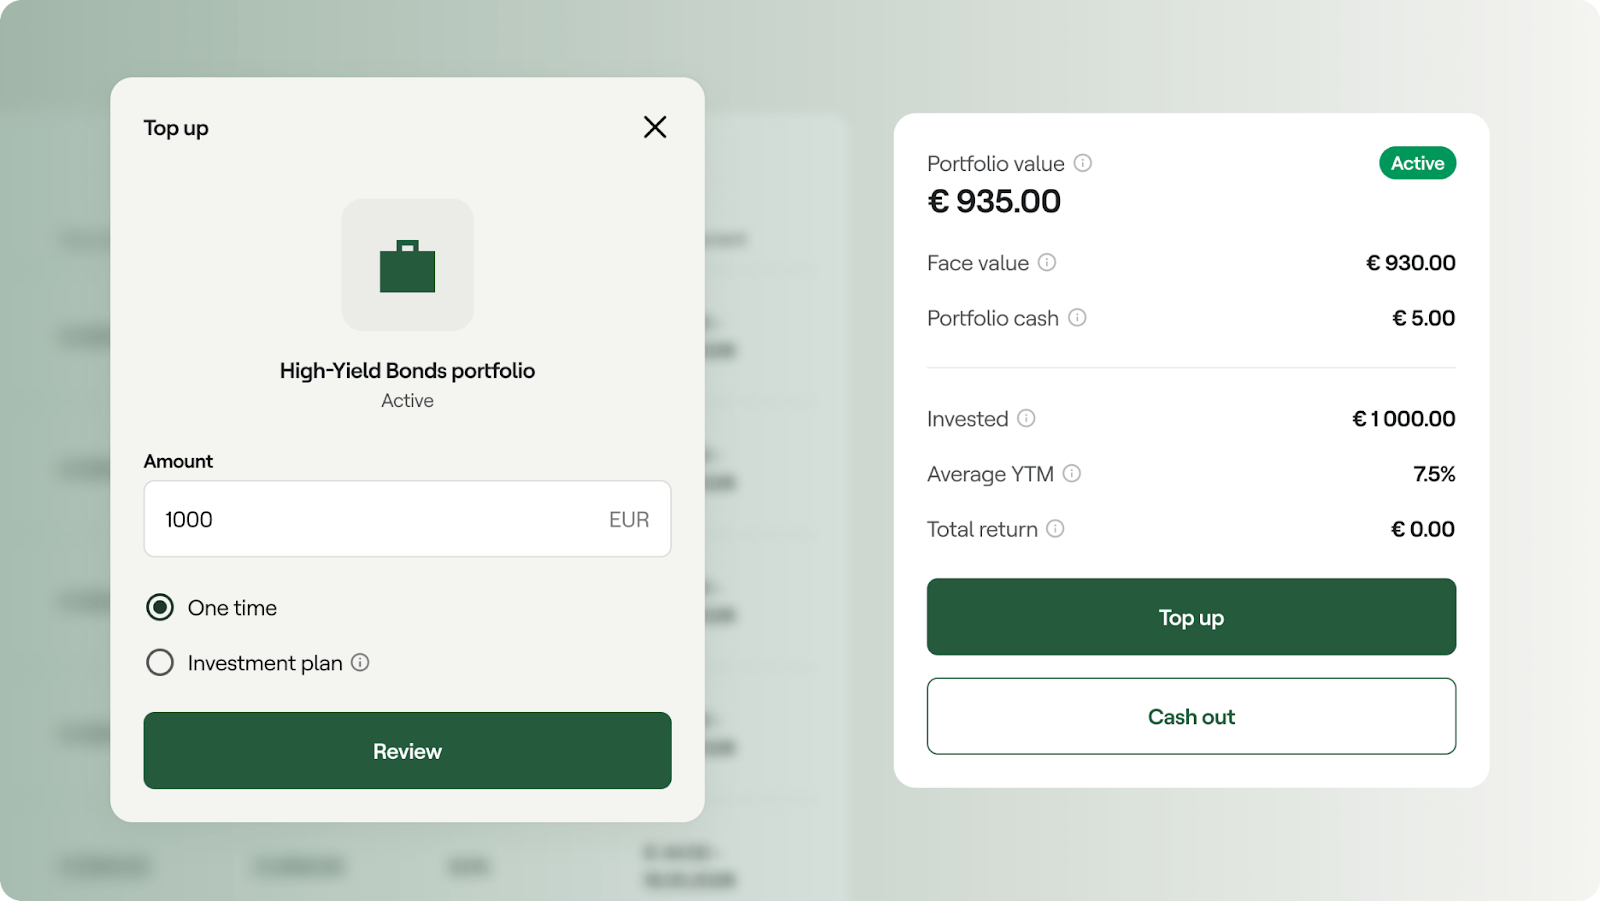Click info icon beside Portfolio cash
Image resolution: width=1600 pixels, height=901 pixels.
click(1077, 318)
